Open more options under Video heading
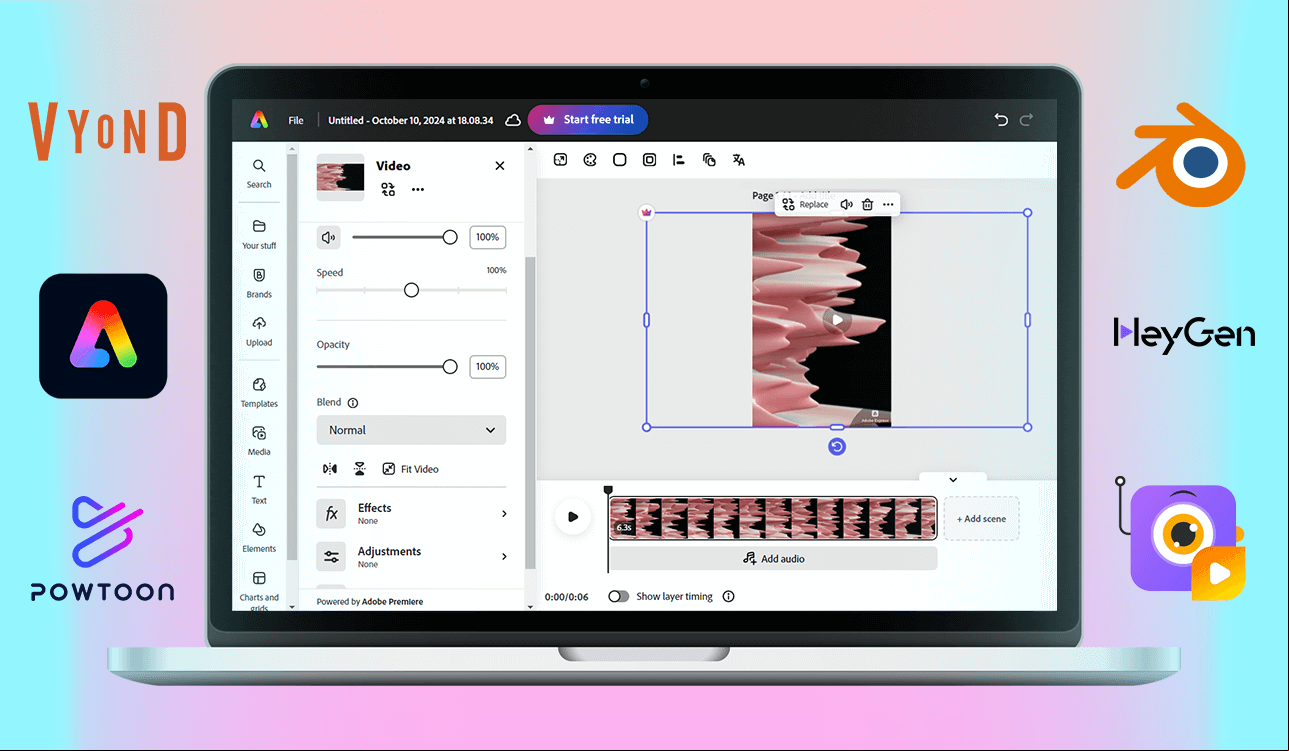This screenshot has width=1289, height=751. click(418, 189)
